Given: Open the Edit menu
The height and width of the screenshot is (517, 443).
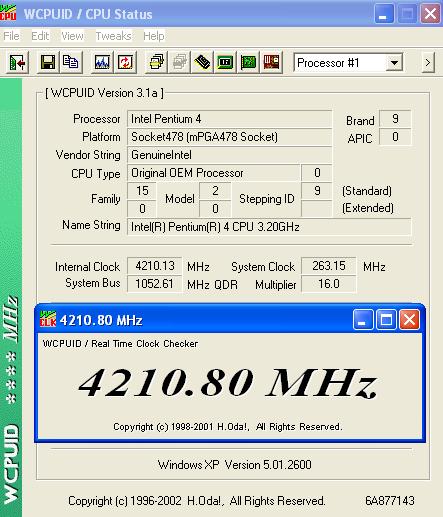Looking at the screenshot, I should coord(40,36).
